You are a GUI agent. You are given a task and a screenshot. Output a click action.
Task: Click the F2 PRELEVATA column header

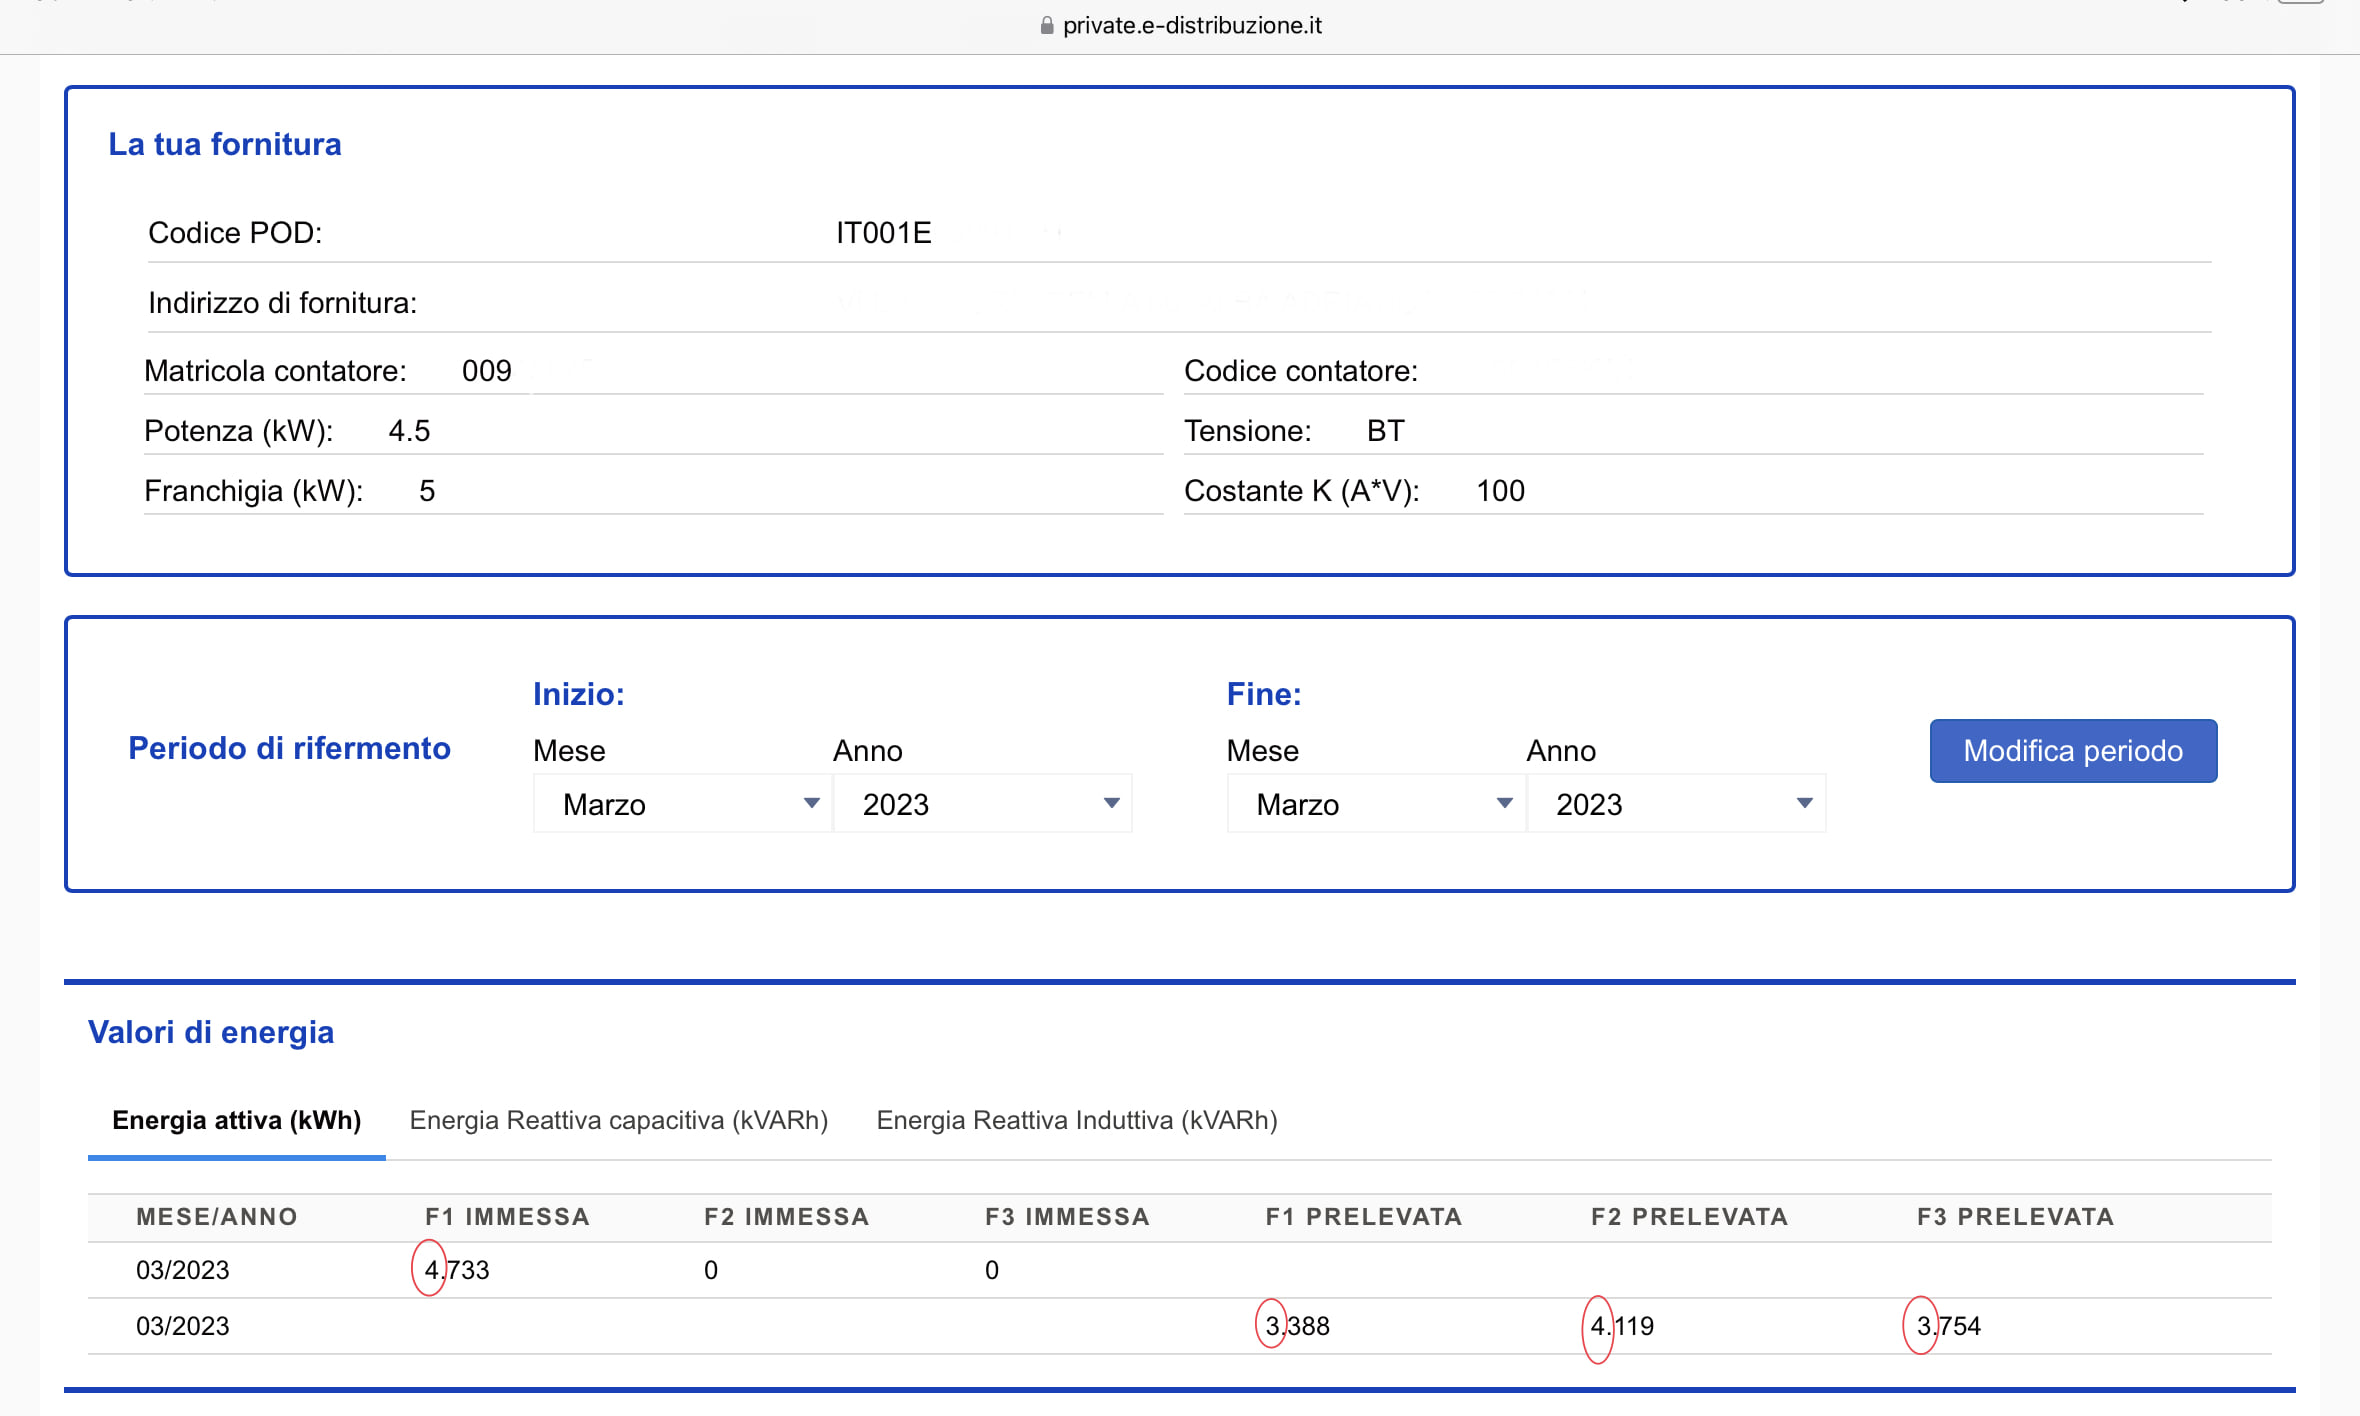(x=1689, y=1217)
